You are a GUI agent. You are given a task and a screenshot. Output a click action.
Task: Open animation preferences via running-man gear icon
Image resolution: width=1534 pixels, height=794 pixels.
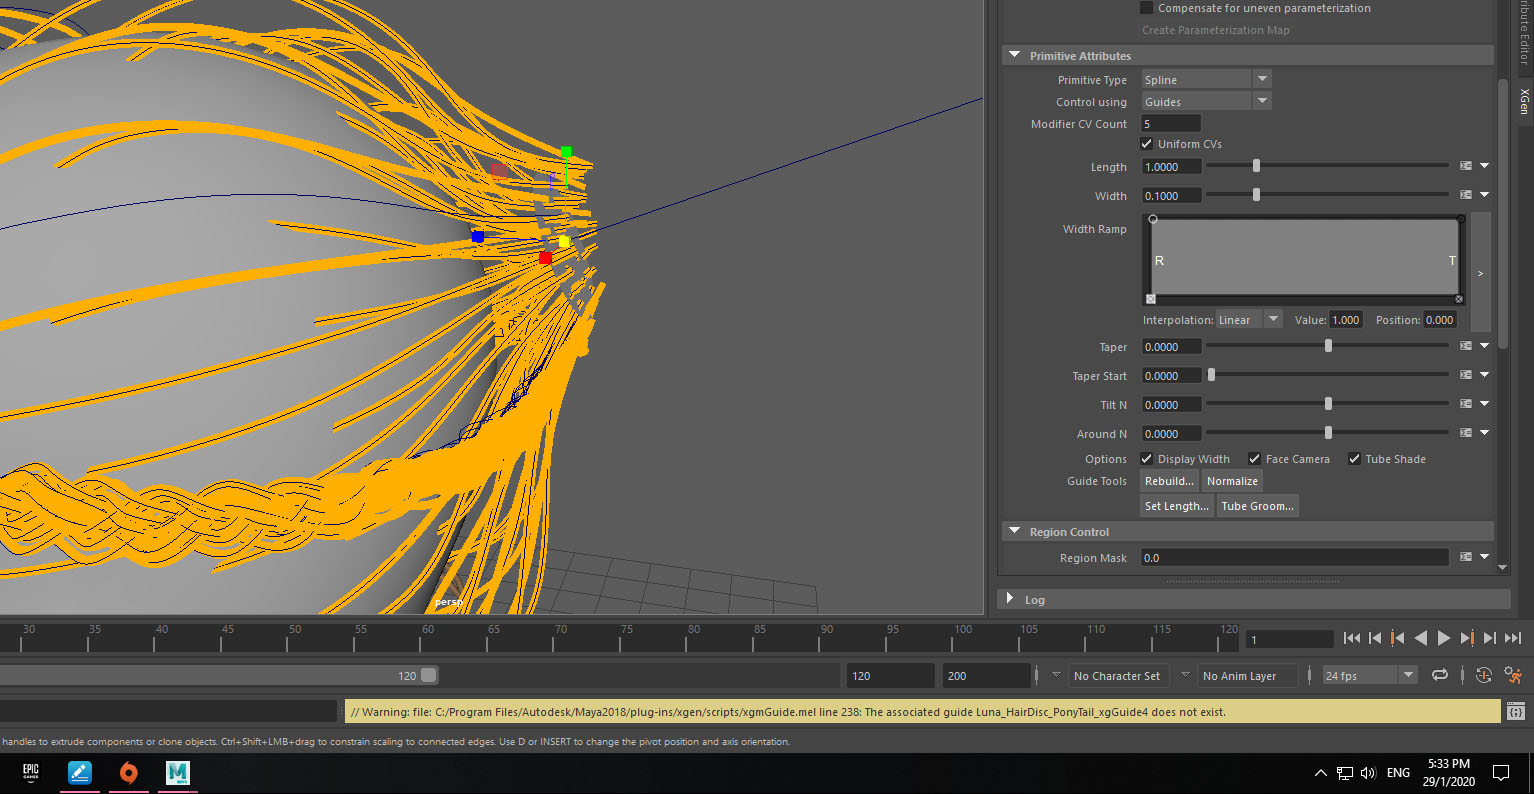point(1514,675)
